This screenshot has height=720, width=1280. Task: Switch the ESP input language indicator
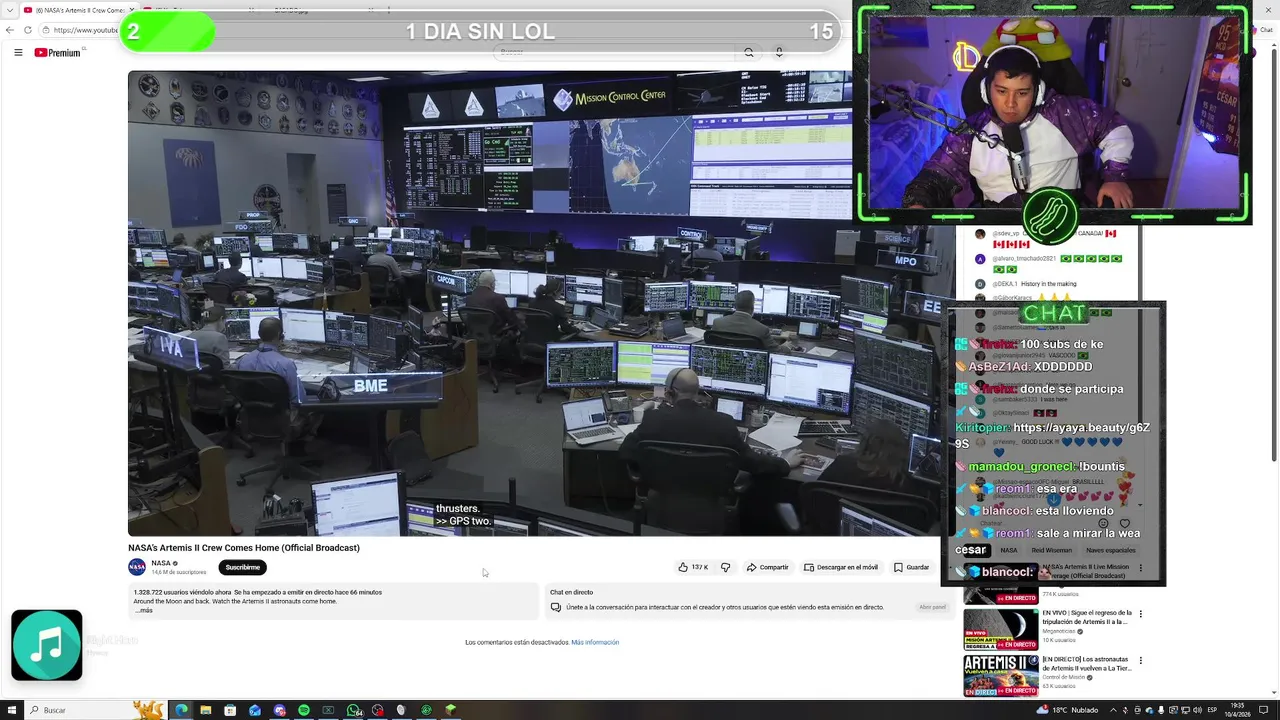click(x=1213, y=710)
